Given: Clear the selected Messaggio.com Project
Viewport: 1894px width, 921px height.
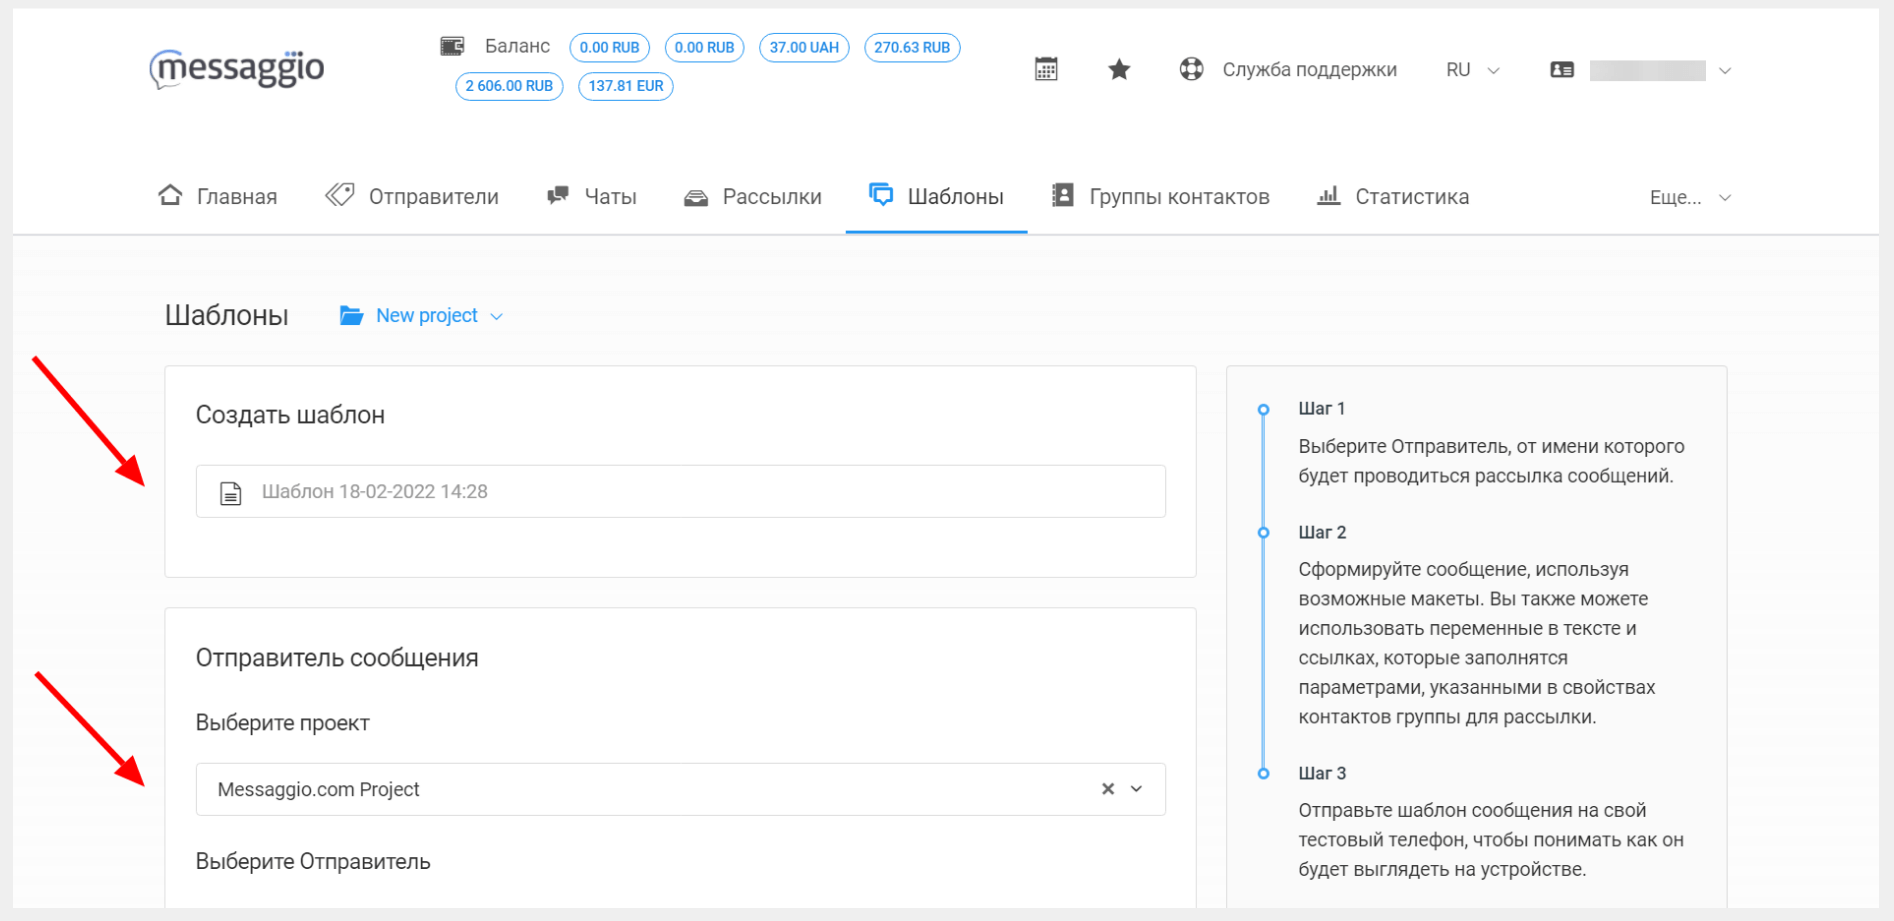Looking at the screenshot, I should click(1108, 789).
